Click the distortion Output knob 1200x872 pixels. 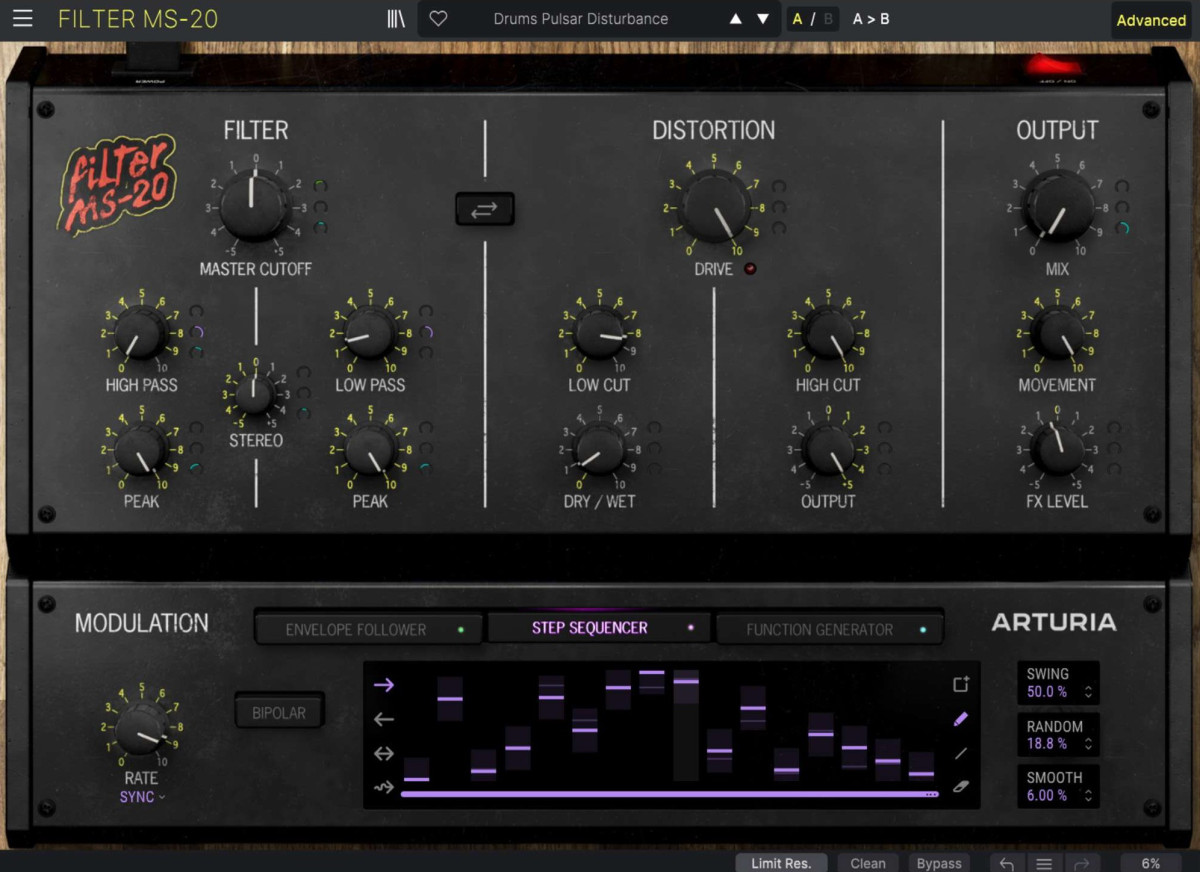(828, 449)
